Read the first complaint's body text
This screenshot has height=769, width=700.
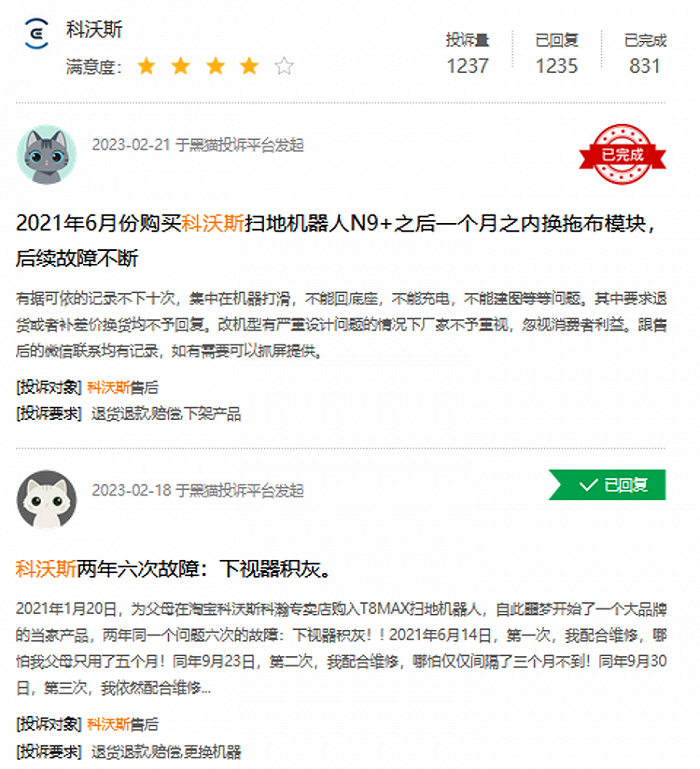coord(341,325)
